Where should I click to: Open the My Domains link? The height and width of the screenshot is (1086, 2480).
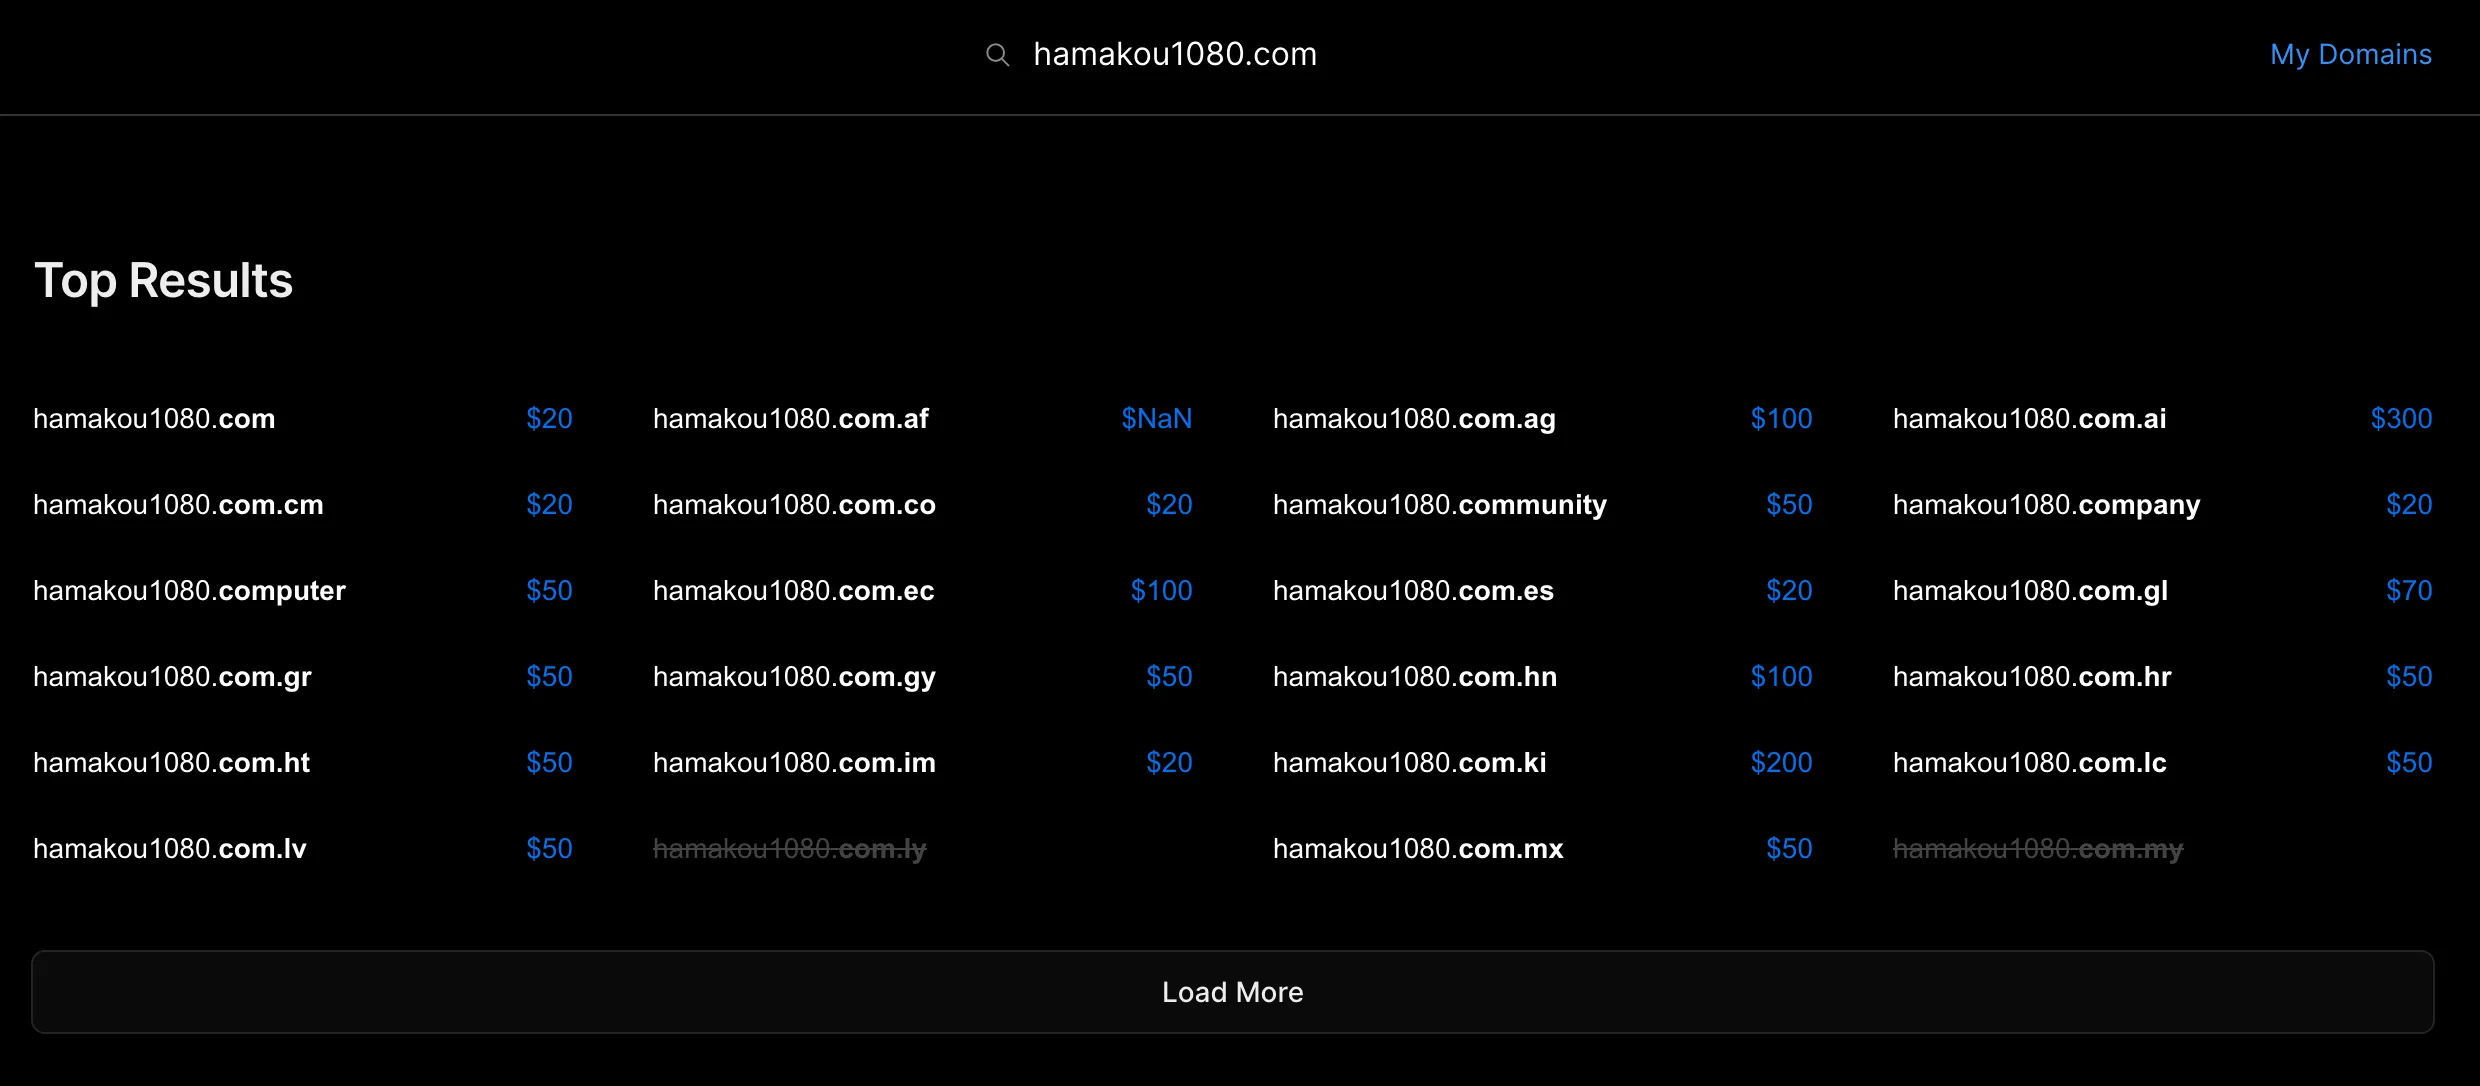2350,55
